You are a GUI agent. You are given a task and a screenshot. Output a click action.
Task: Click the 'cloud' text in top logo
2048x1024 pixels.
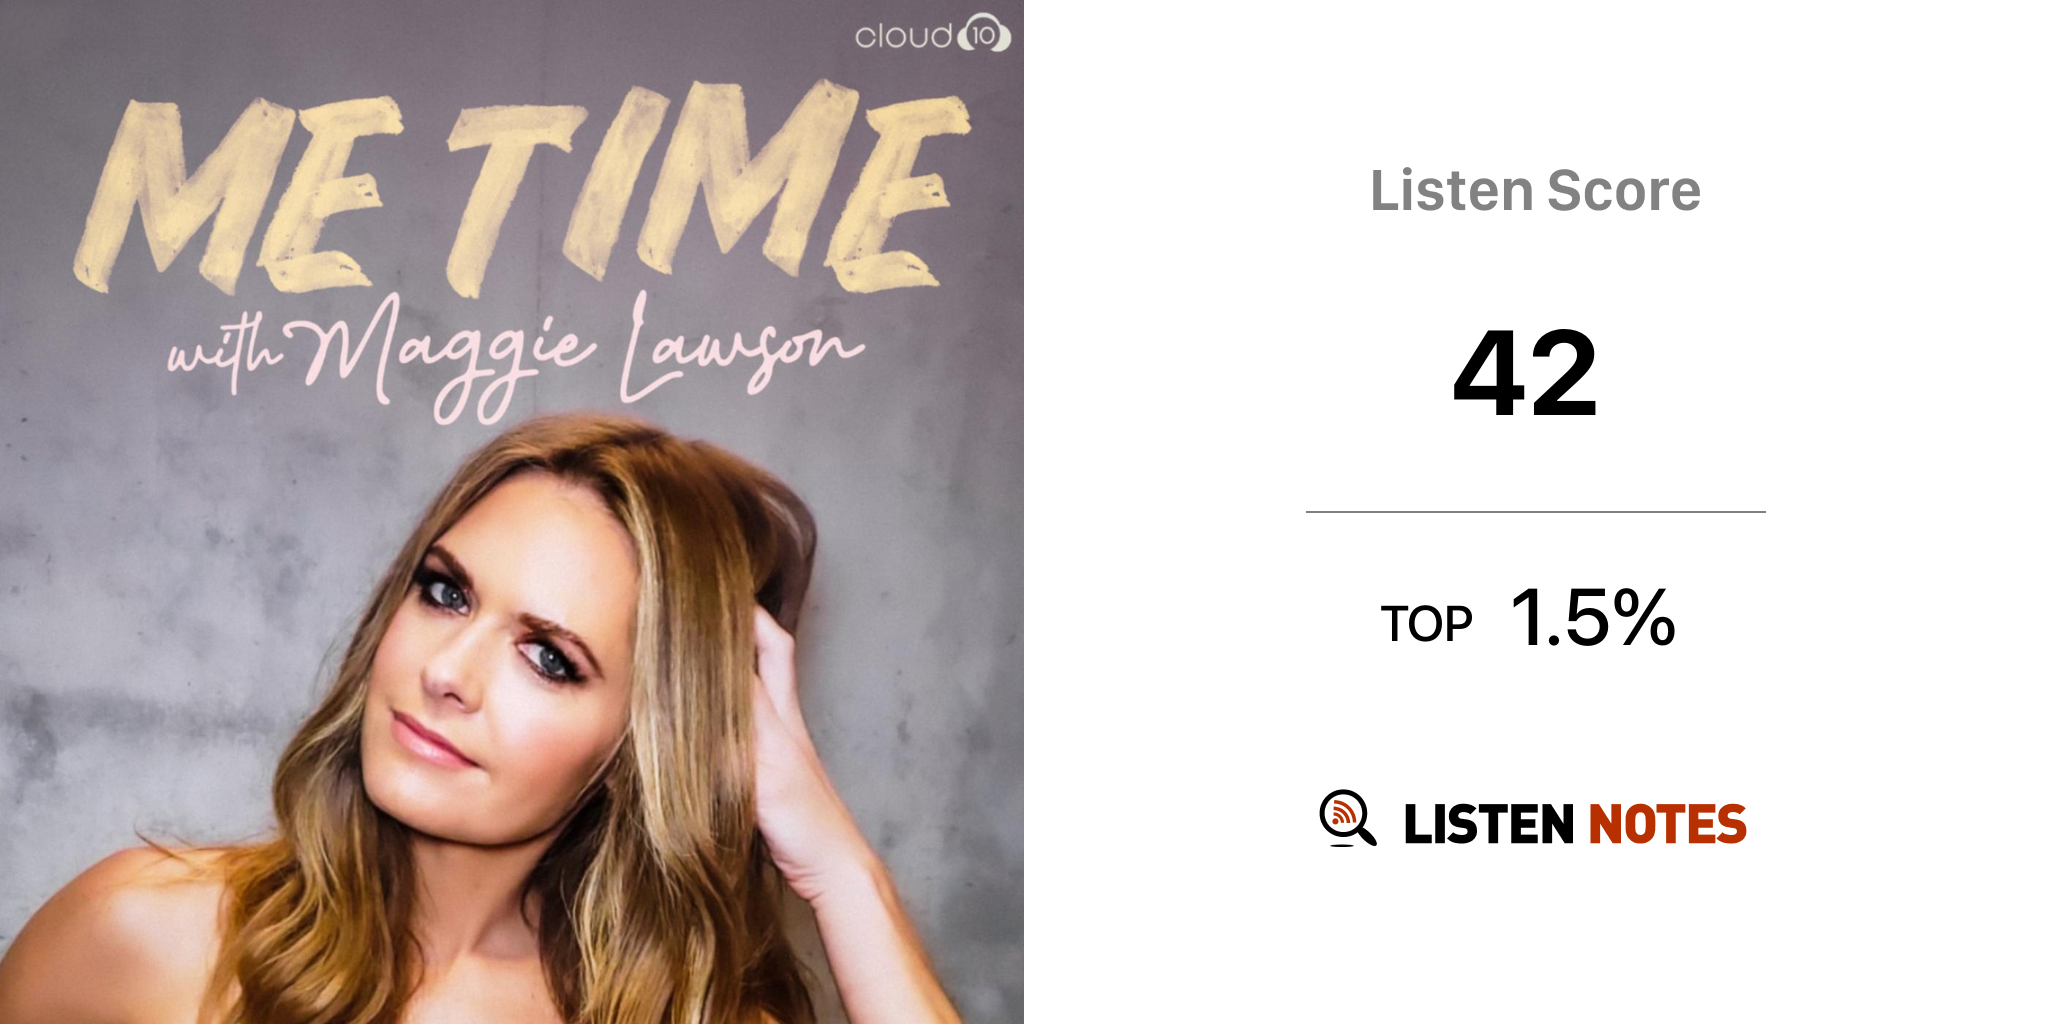pos(904,36)
